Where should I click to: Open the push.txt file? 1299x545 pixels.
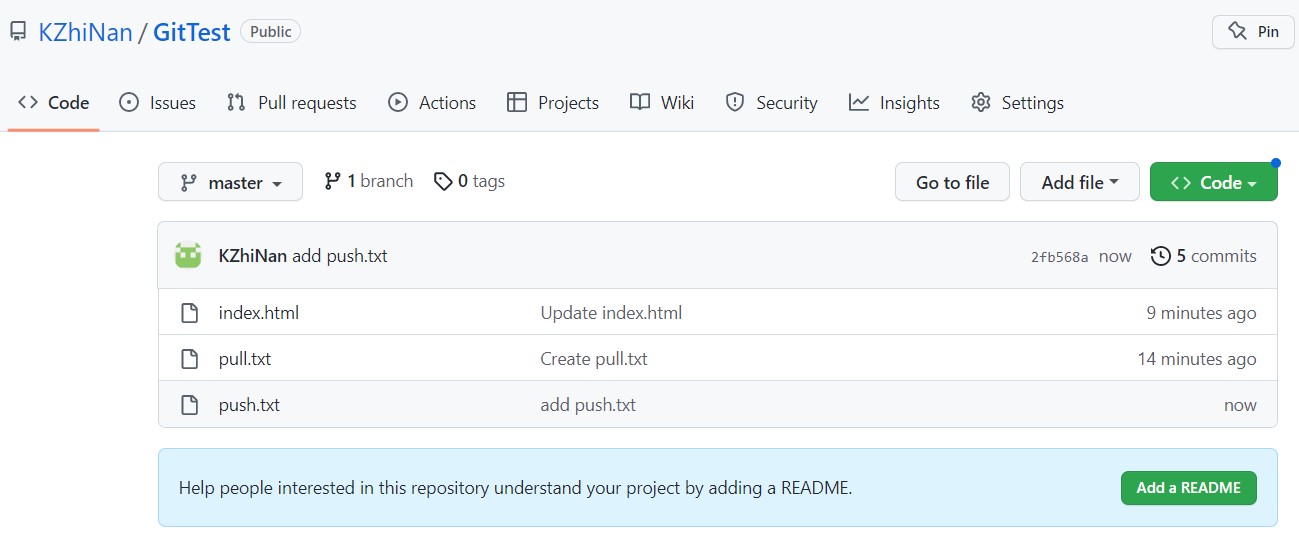[x=249, y=405]
